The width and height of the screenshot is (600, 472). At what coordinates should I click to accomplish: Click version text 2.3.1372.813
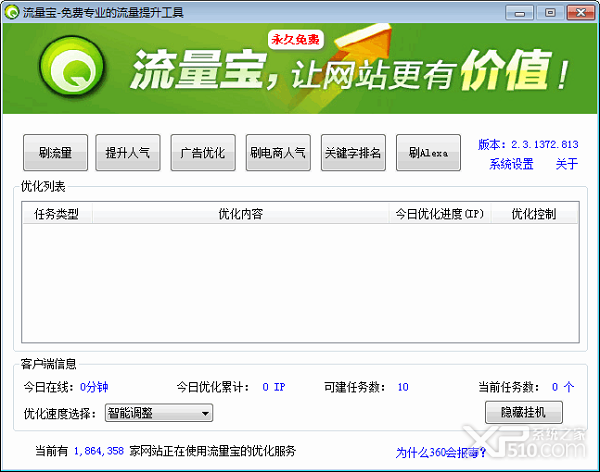(x=545, y=144)
